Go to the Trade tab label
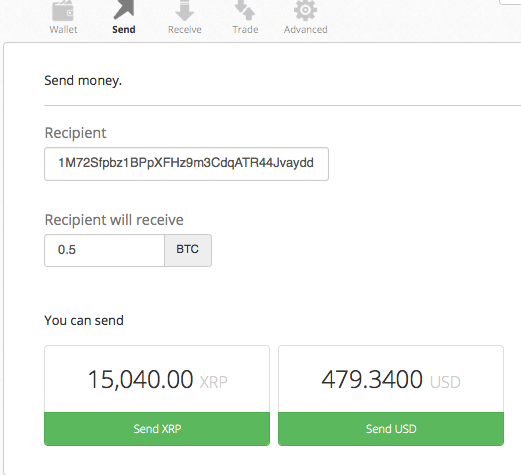This screenshot has height=475, width=521. pos(245,30)
